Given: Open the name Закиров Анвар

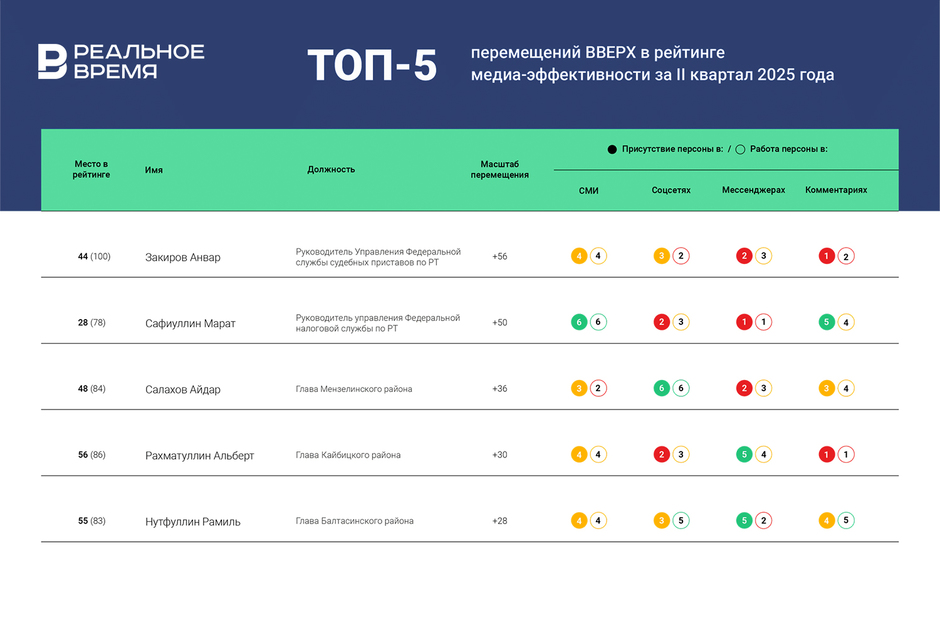Looking at the screenshot, I should pos(182,257).
